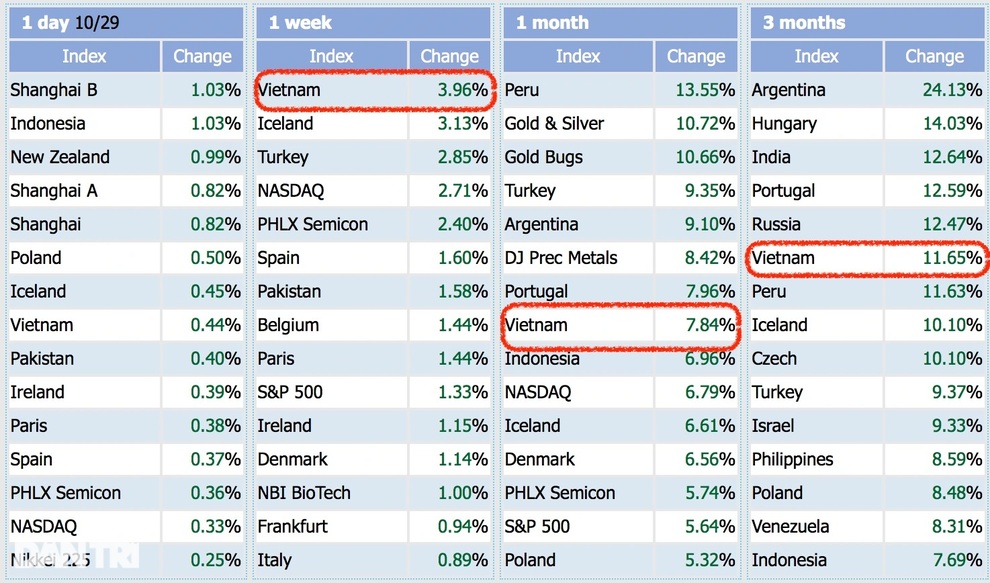Click the 2.40% change for PHLX Semicon
Viewport: 990px width, 583px height.
pyautogui.click(x=463, y=224)
